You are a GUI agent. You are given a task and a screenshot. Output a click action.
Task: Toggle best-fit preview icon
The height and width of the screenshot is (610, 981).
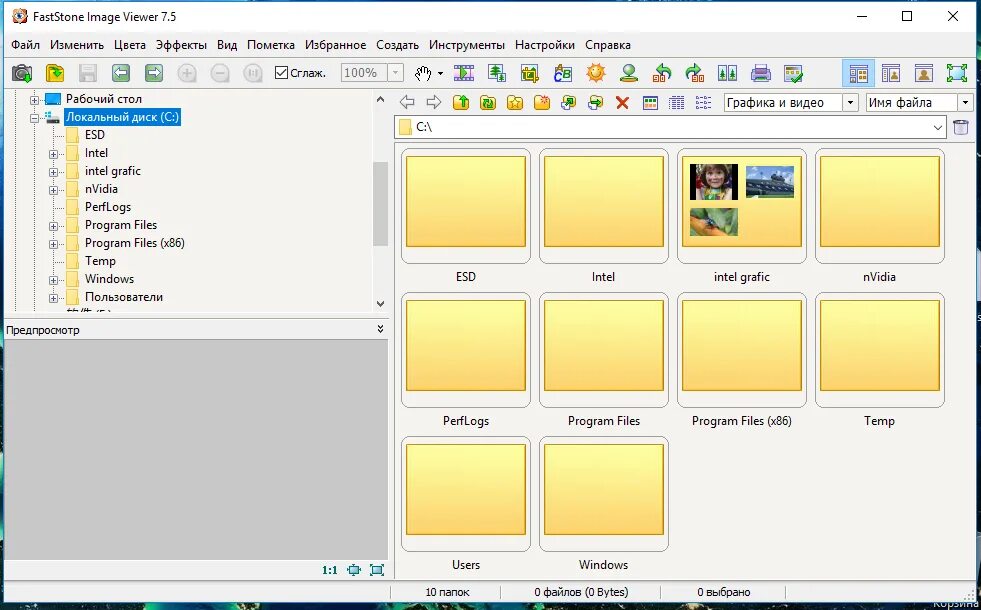tap(354, 570)
